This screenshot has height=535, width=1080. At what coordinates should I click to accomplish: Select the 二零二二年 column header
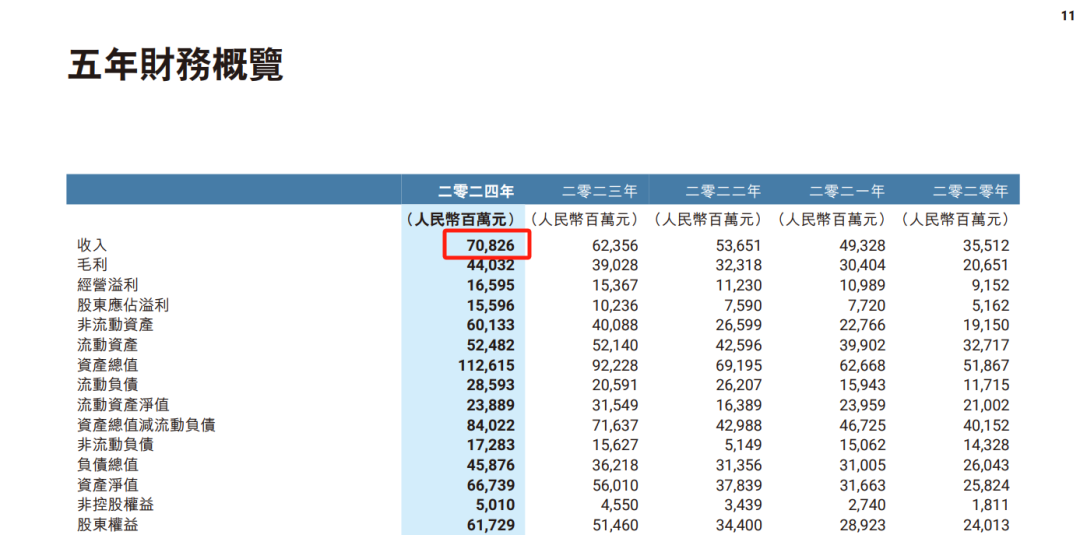[723, 190]
